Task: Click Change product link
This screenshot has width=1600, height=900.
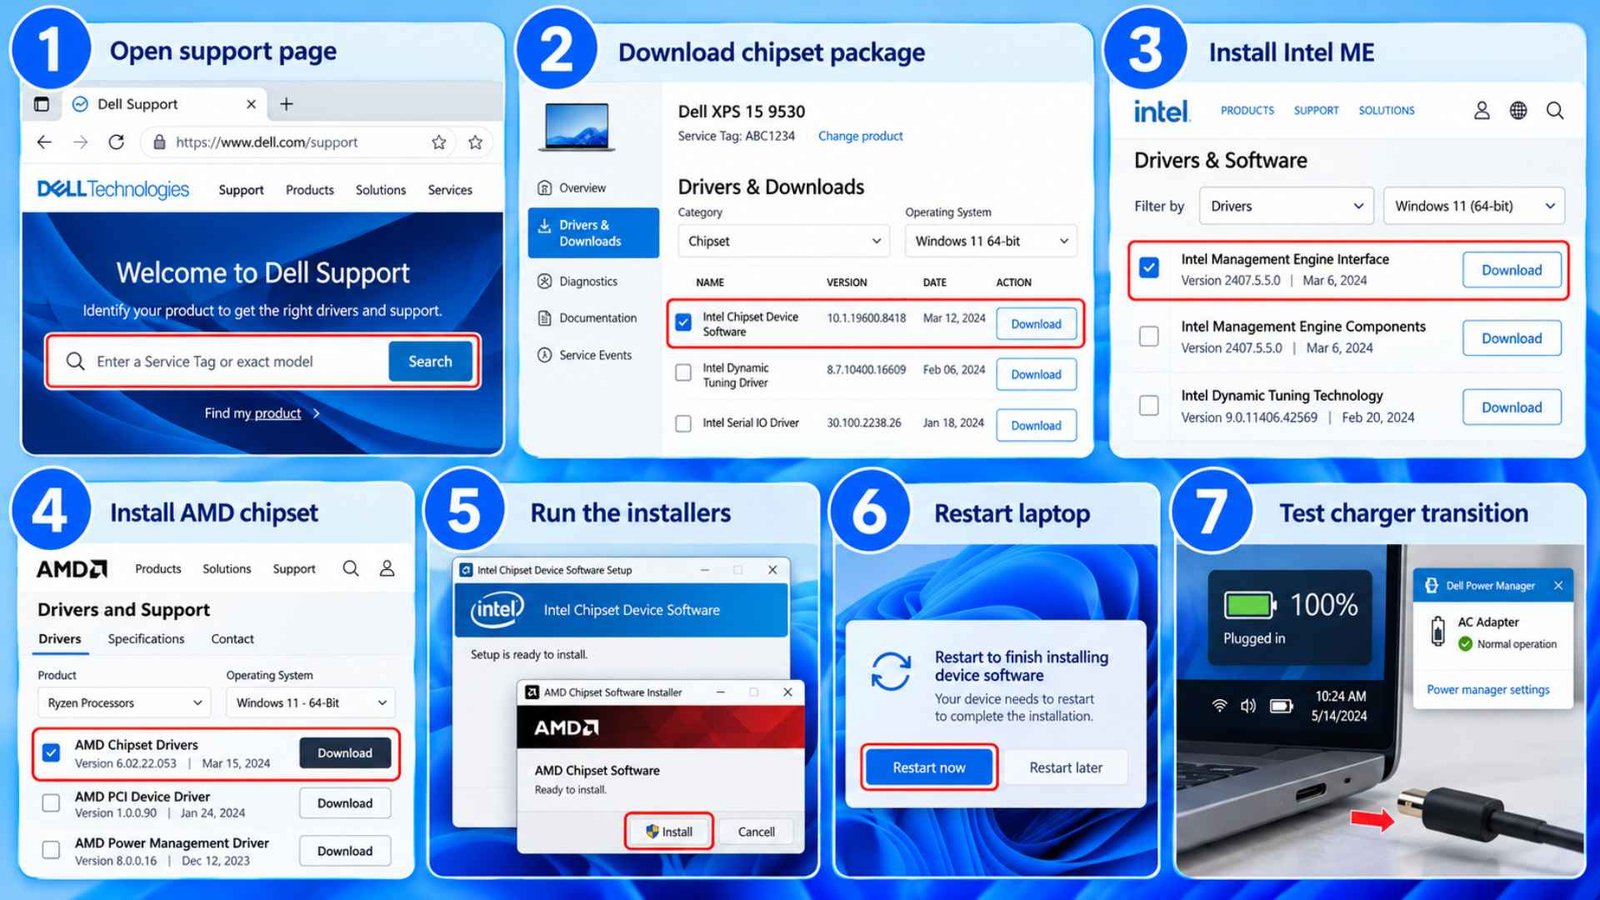Action: click(860, 136)
